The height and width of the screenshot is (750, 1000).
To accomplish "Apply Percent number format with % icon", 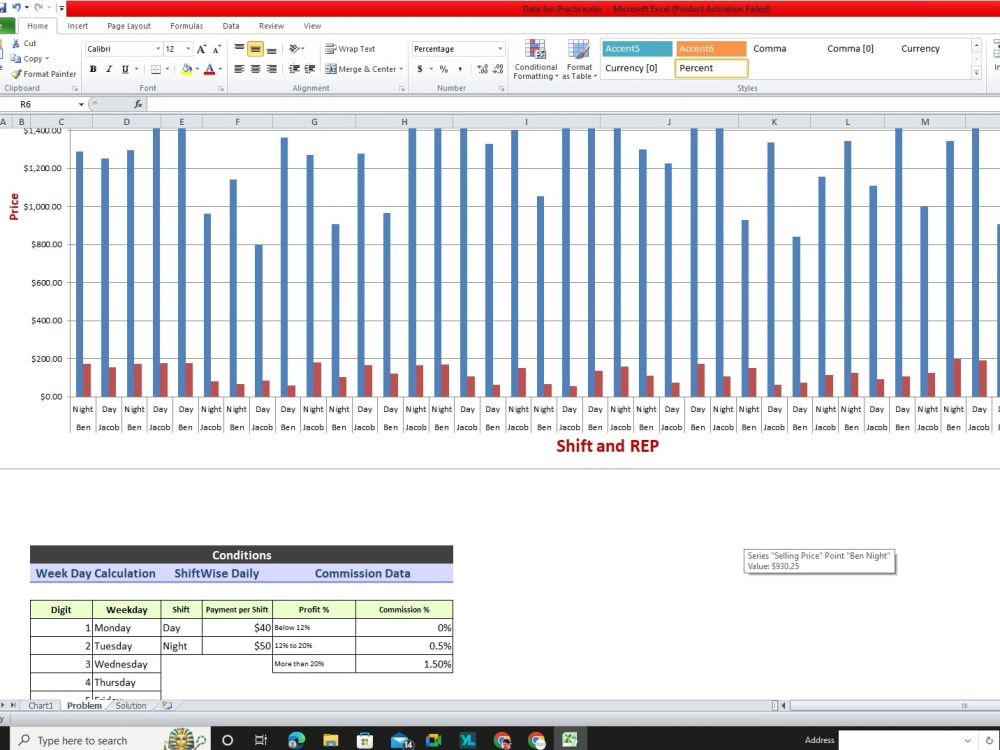I will pyautogui.click(x=444, y=69).
